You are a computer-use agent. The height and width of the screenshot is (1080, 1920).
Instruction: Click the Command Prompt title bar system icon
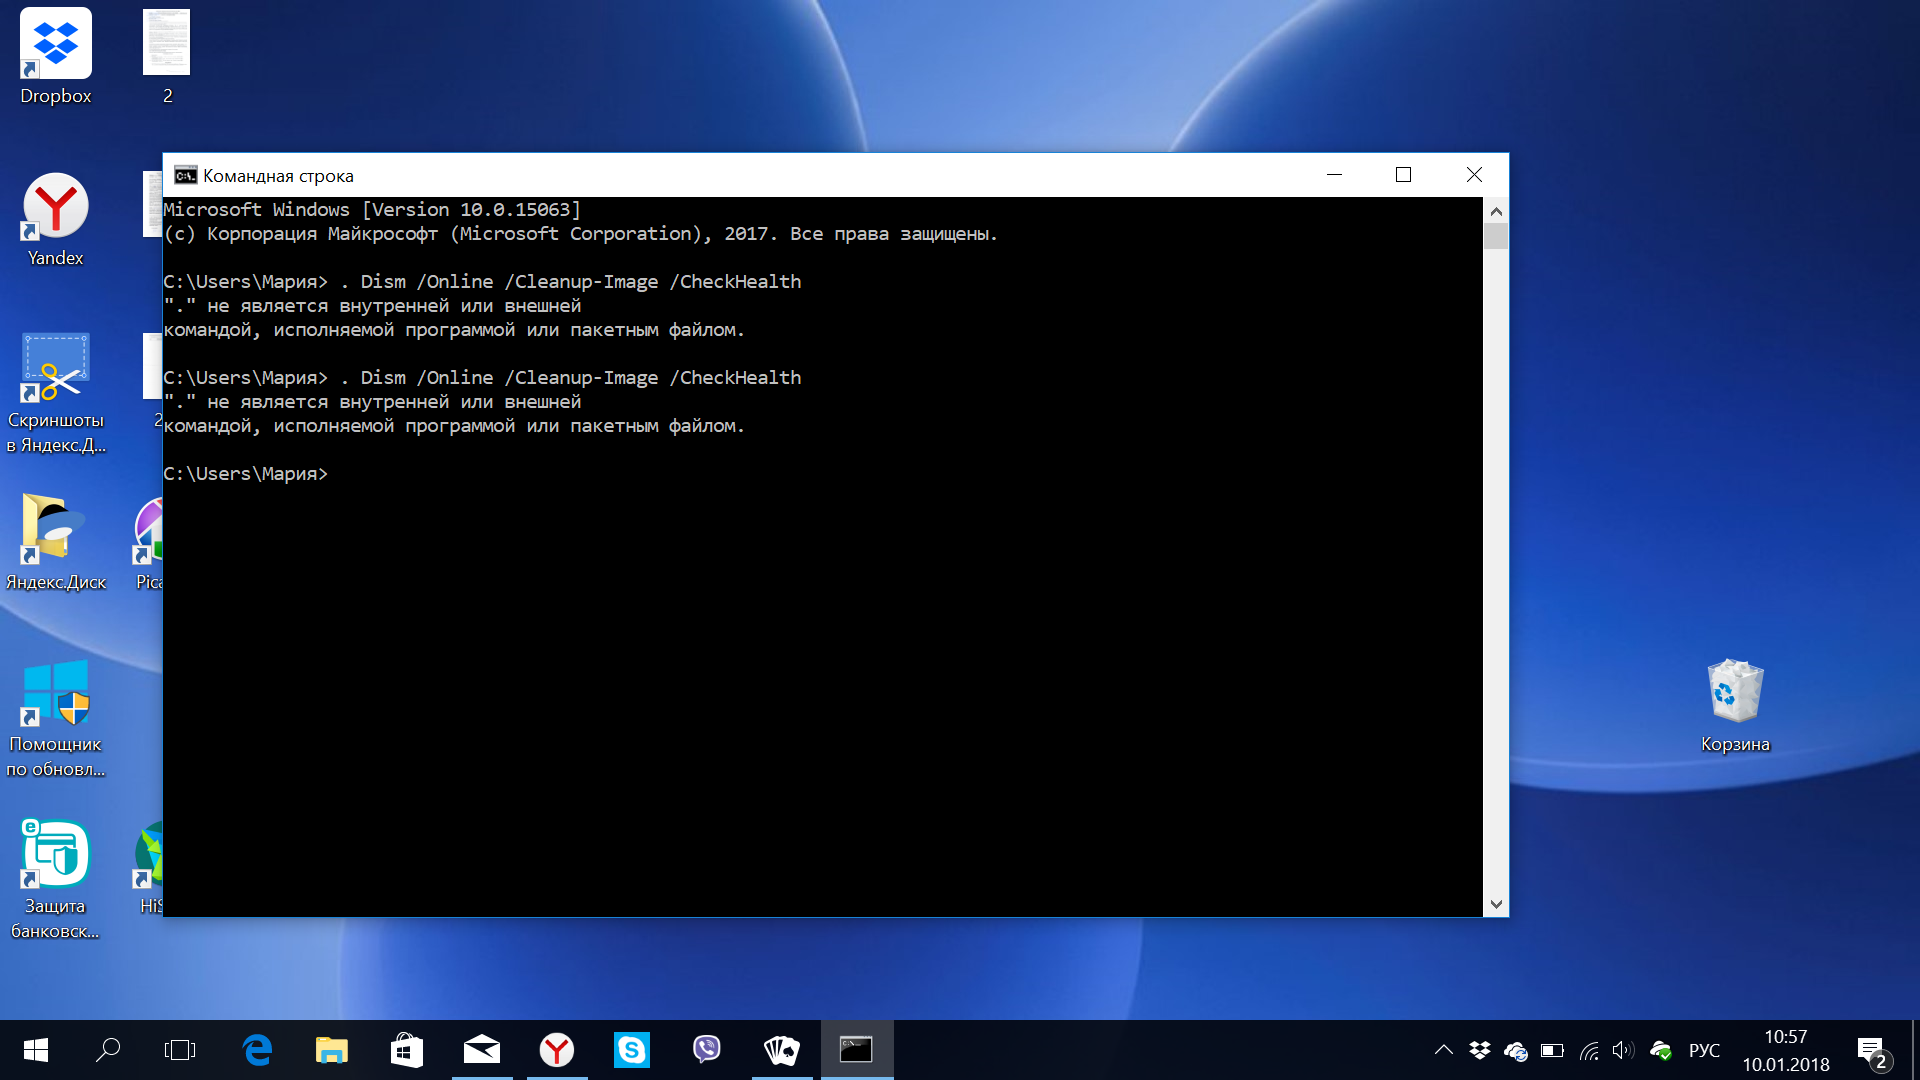(185, 176)
